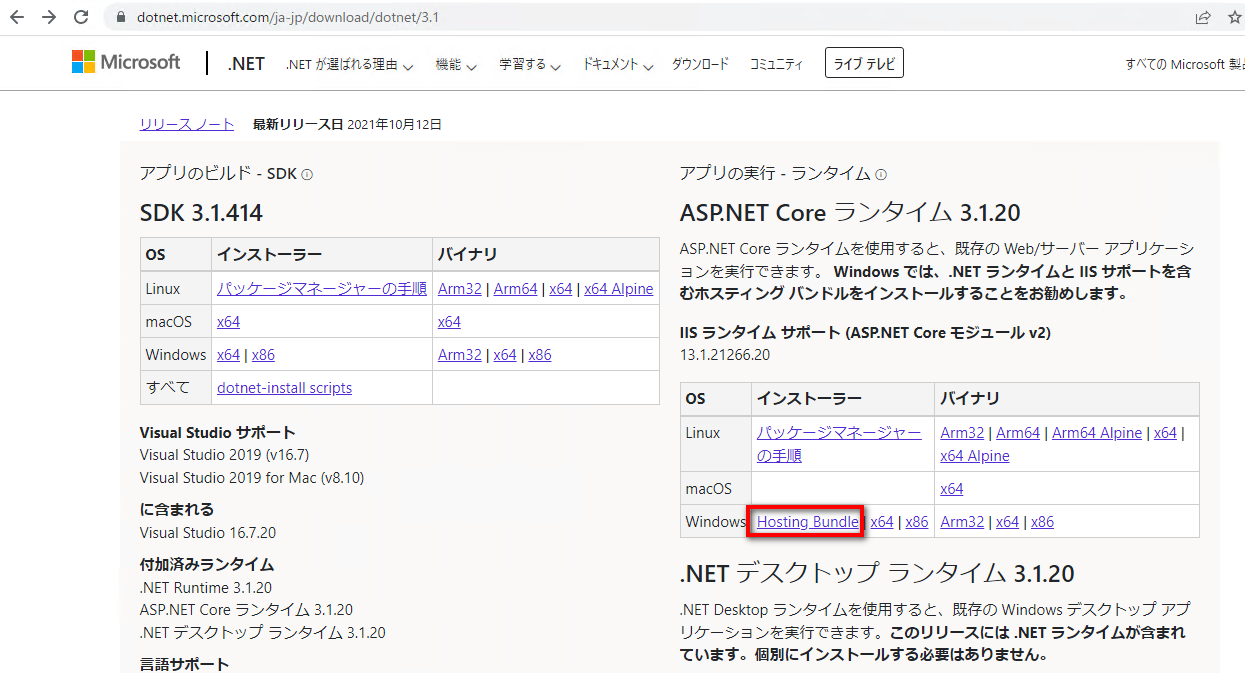This screenshot has height=673, width=1245.
Task: Download SDK Windows x86 binary
Action: (x=540, y=355)
